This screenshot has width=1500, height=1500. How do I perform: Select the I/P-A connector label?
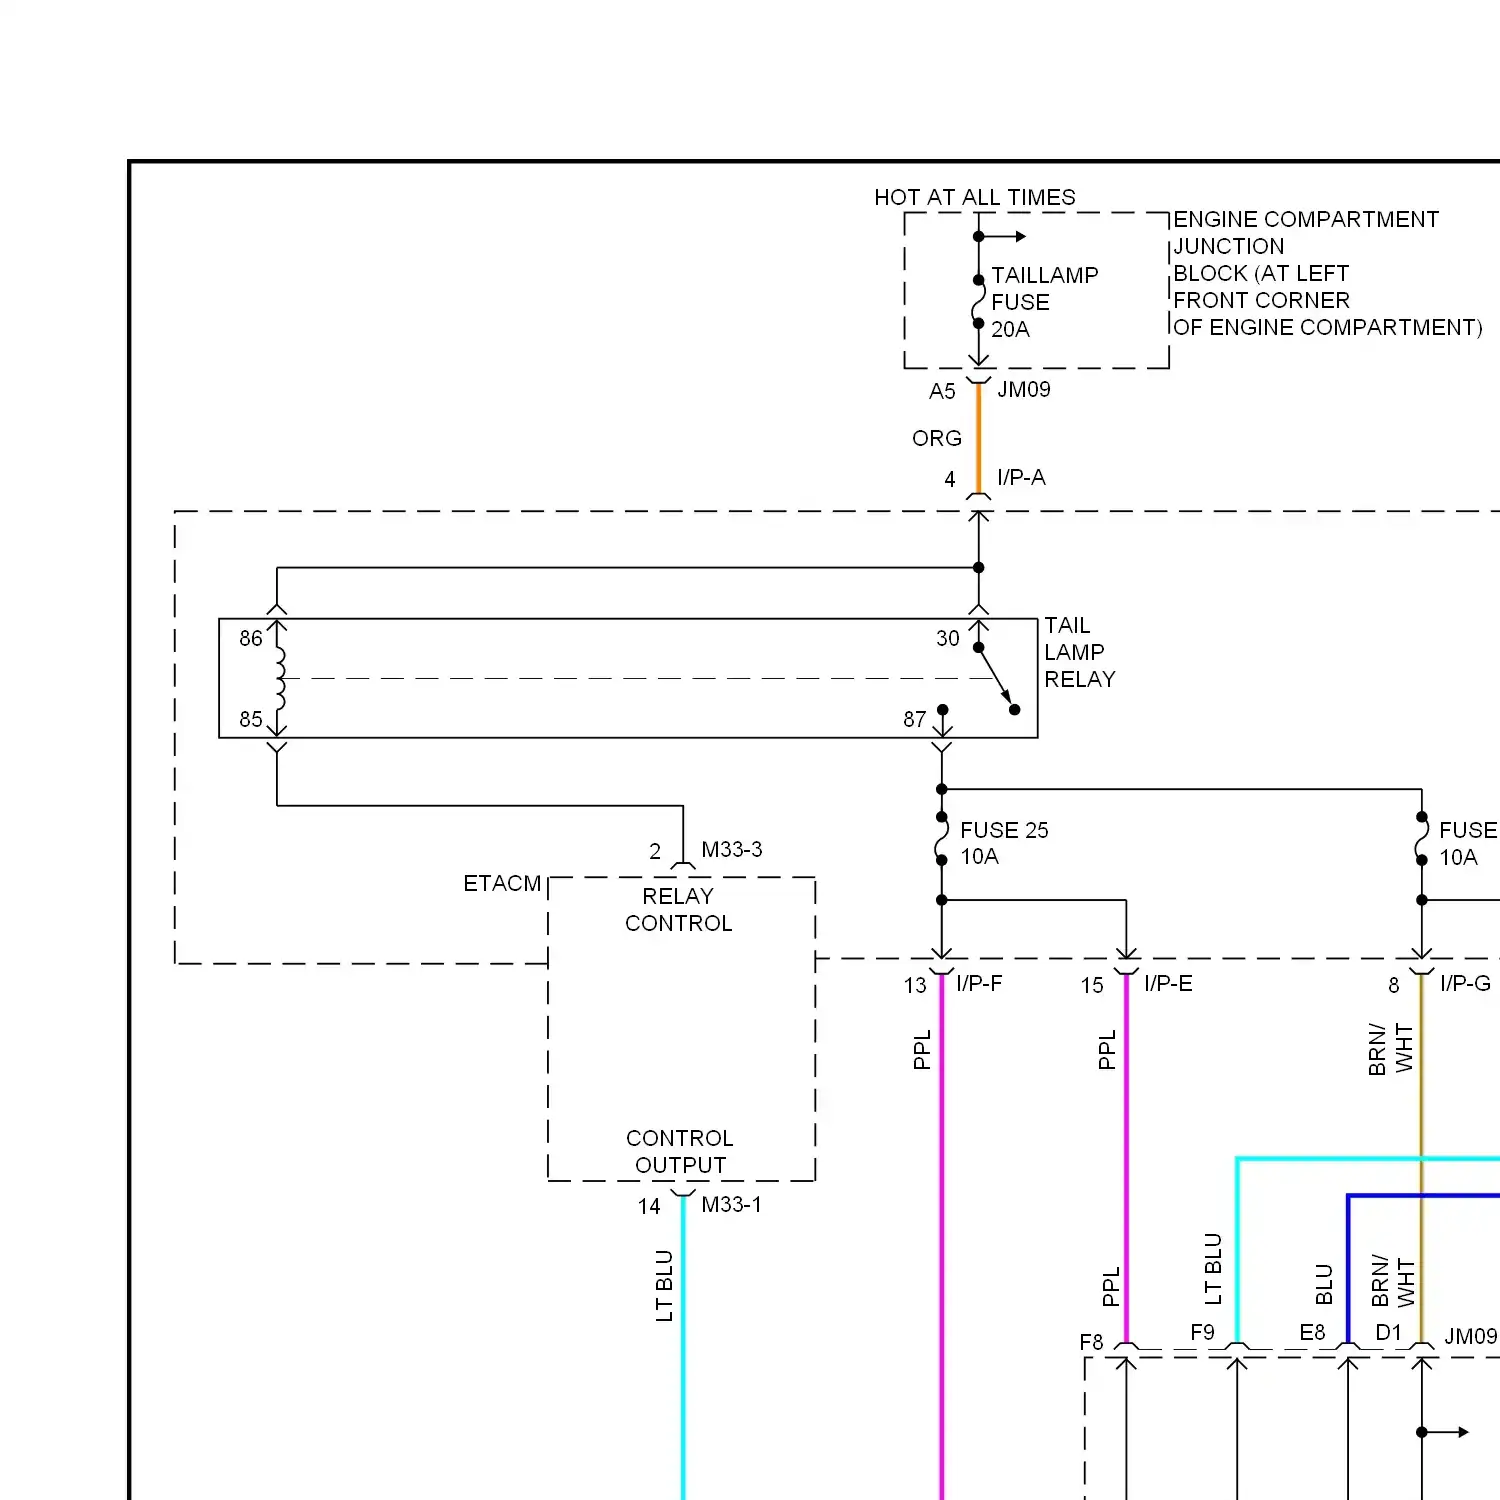tap(1021, 477)
